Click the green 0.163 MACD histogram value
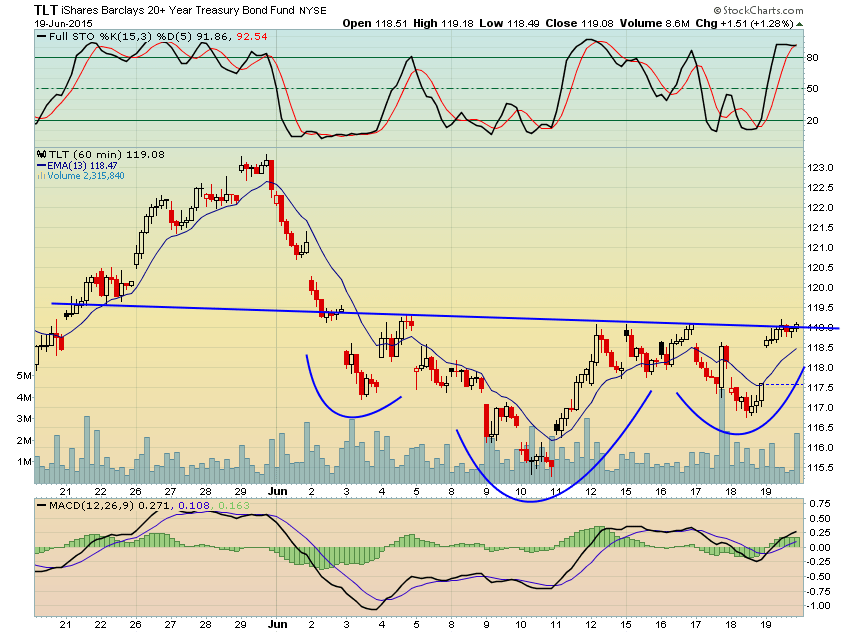The image size is (850, 633). [x=234, y=506]
